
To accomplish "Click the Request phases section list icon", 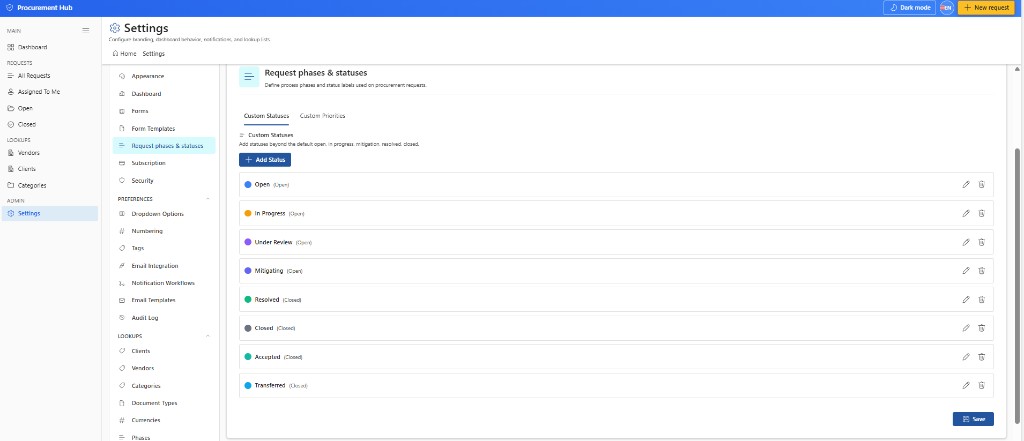I will point(249,76).
